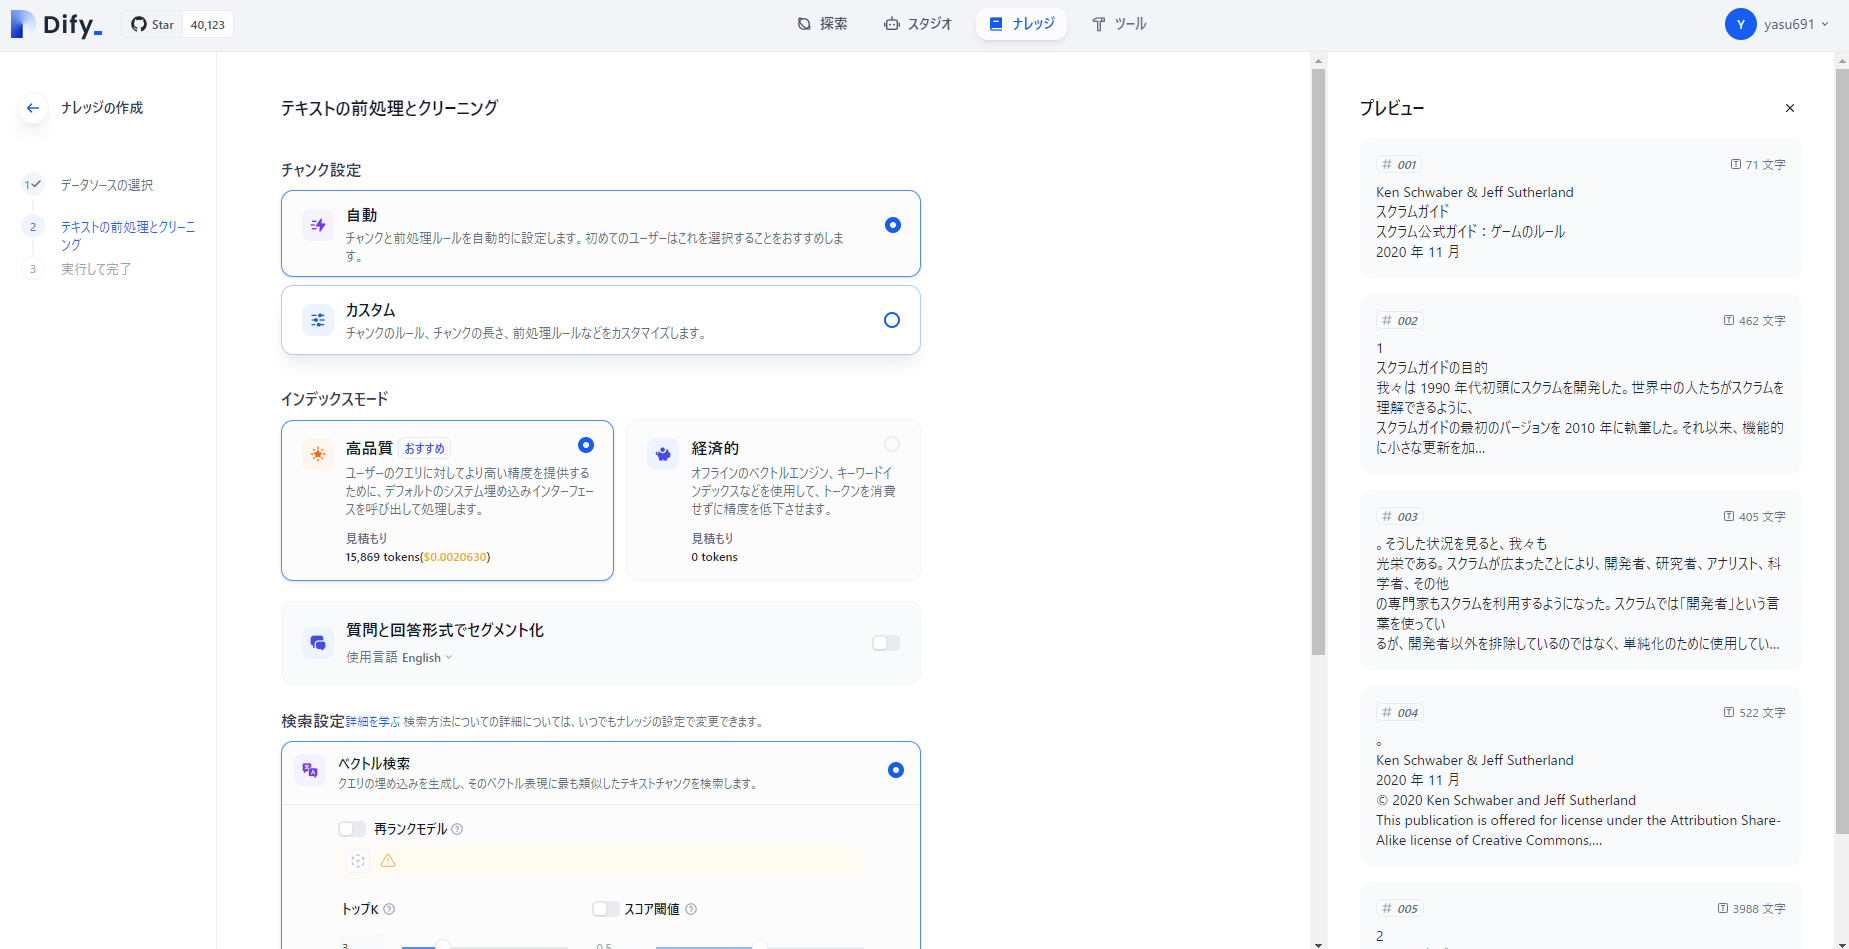
Task: Select the 経済的 radio button
Action: pyautogui.click(x=892, y=444)
